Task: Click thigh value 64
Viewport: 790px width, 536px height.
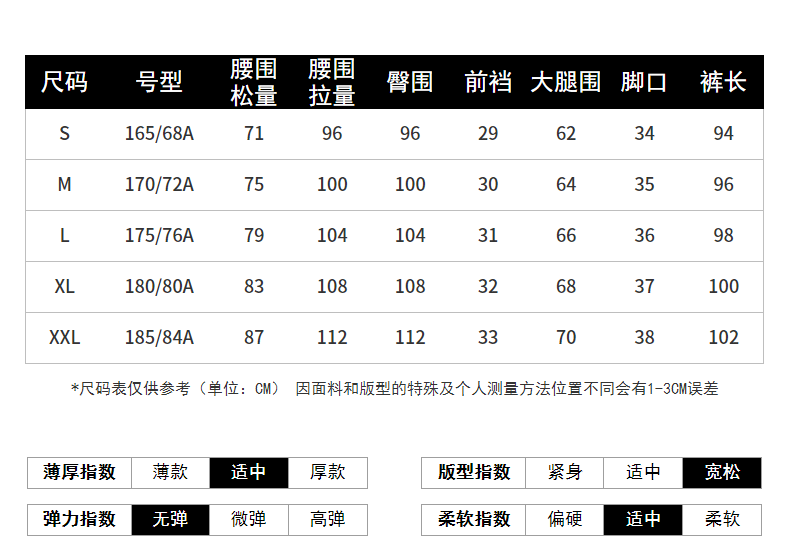Action: click(x=566, y=184)
